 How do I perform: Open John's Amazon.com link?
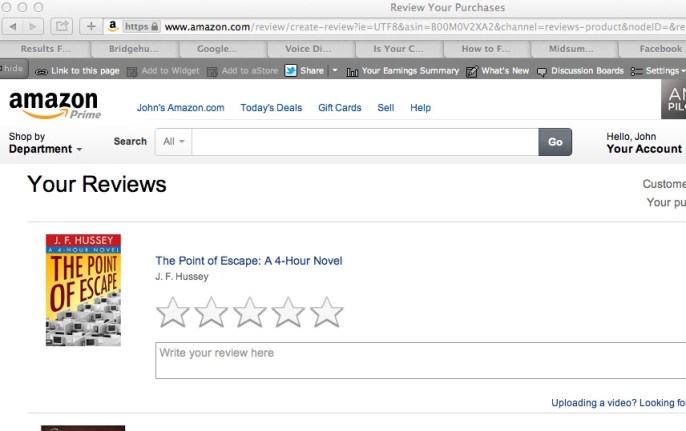[x=180, y=108]
